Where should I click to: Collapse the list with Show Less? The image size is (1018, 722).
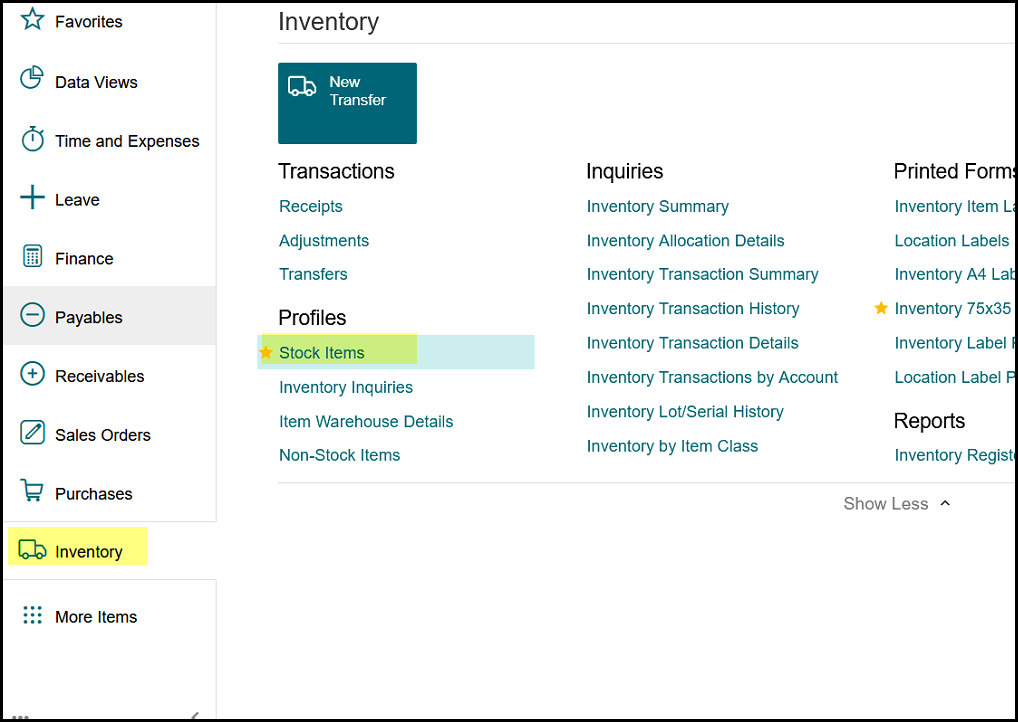(x=896, y=504)
